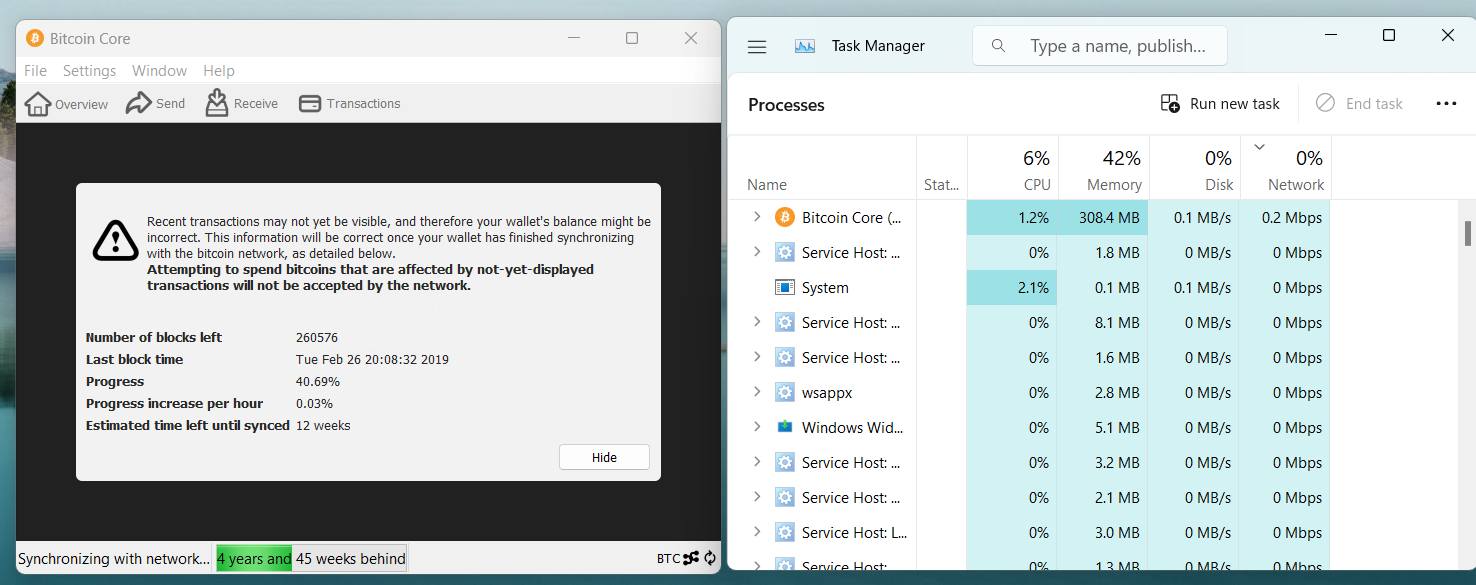Click the Status column header
Image resolution: width=1476 pixels, height=585 pixels.
click(x=942, y=166)
